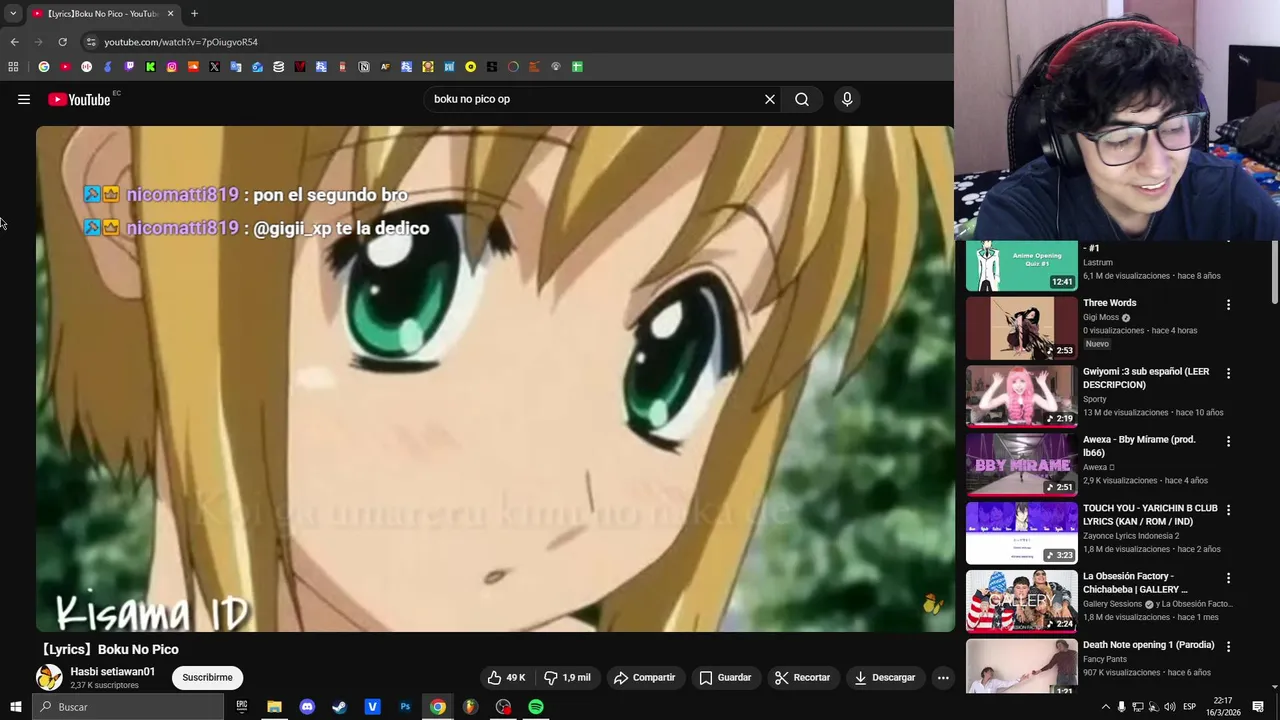View site information icon in the address bar
This screenshot has width=1280, height=720.
click(90, 42)
